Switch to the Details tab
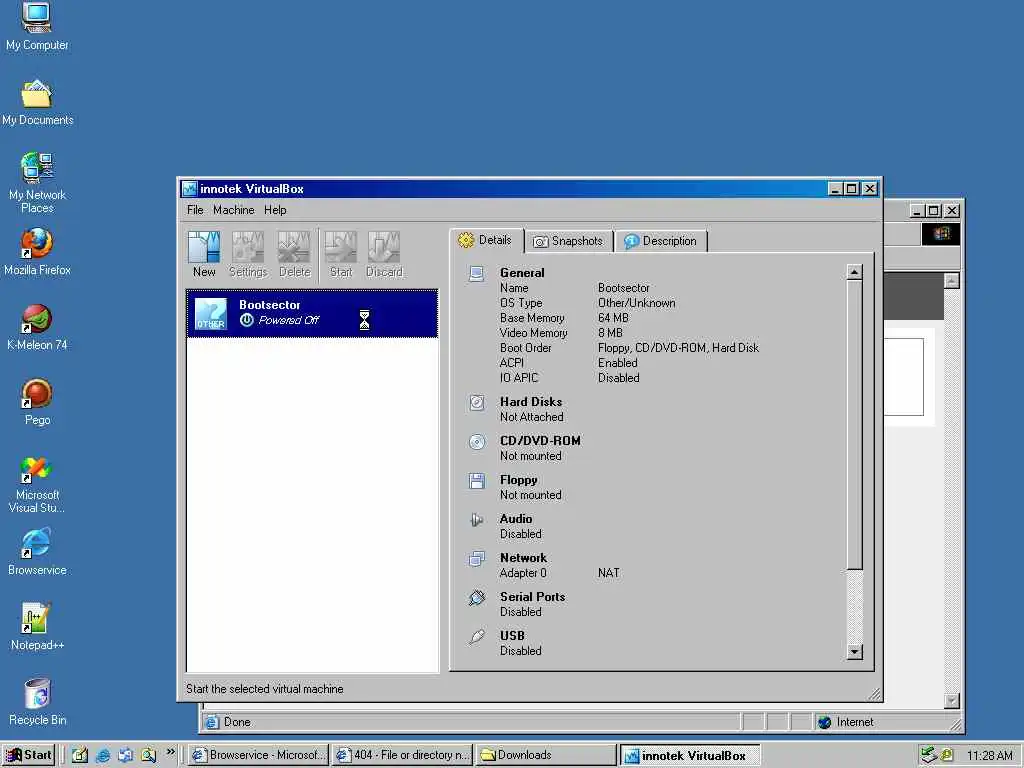1024x768 pixels. click(x=486, y=240)
